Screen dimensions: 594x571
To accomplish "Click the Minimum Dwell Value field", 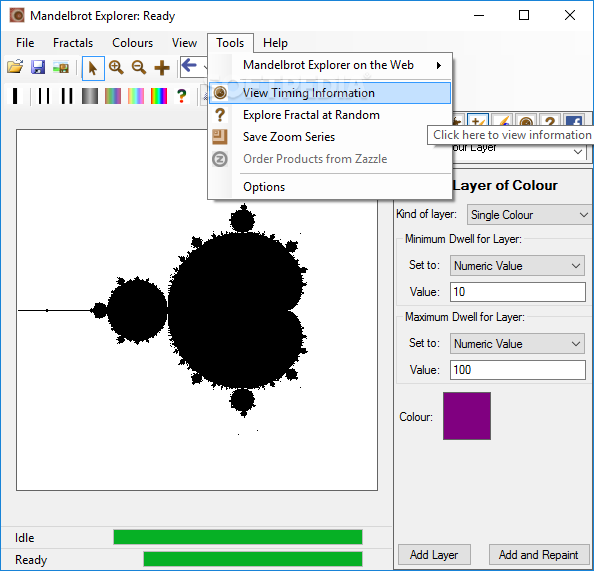I will click(517, 292).
